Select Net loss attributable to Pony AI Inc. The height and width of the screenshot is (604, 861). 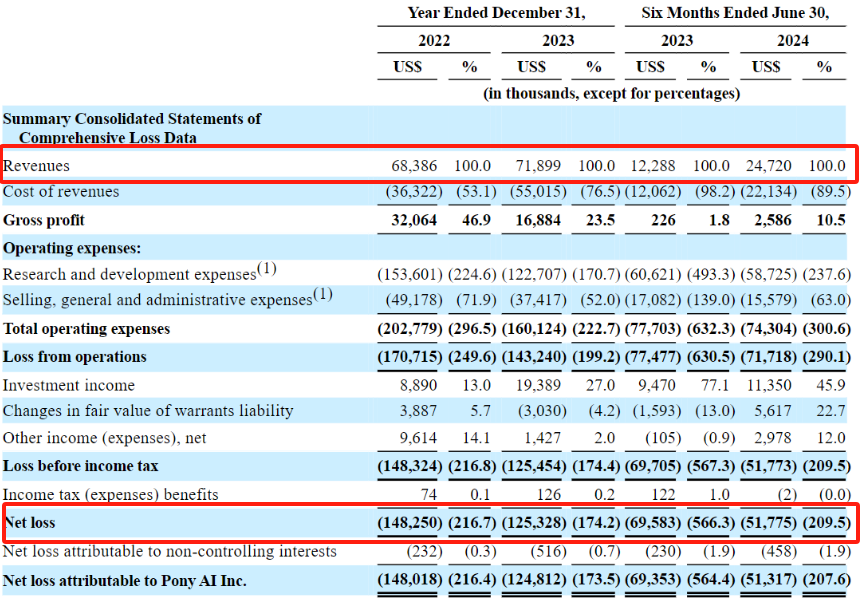[125, 581]
